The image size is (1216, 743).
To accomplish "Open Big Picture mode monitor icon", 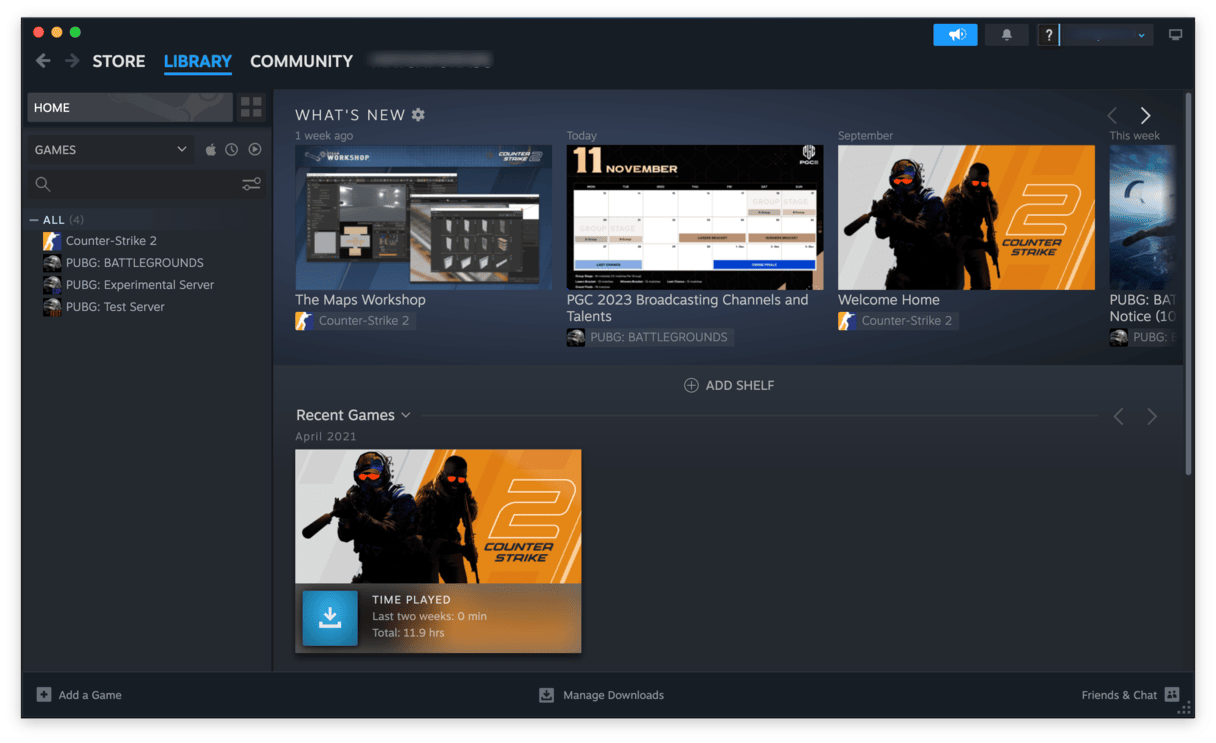I will 1175,35.
